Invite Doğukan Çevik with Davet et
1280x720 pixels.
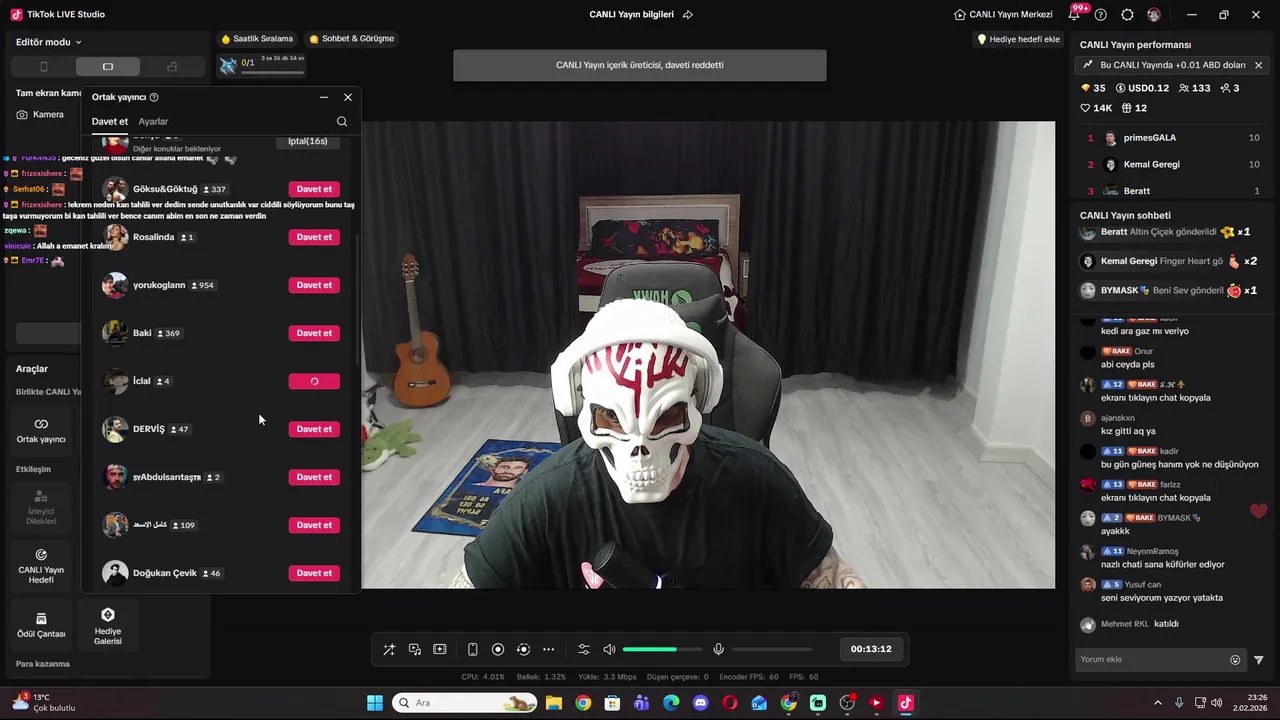click(x=314, y=573)
